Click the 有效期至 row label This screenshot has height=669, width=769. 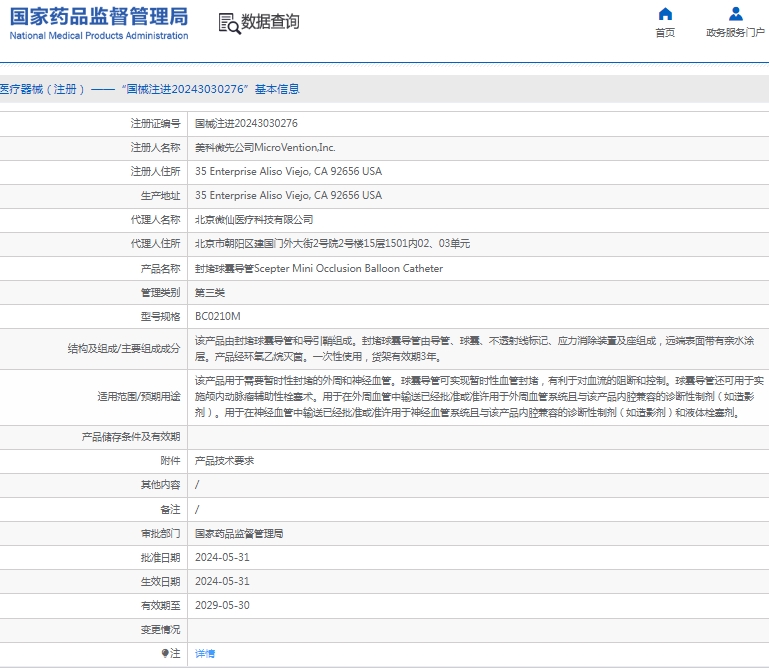[x=160, y=606]
